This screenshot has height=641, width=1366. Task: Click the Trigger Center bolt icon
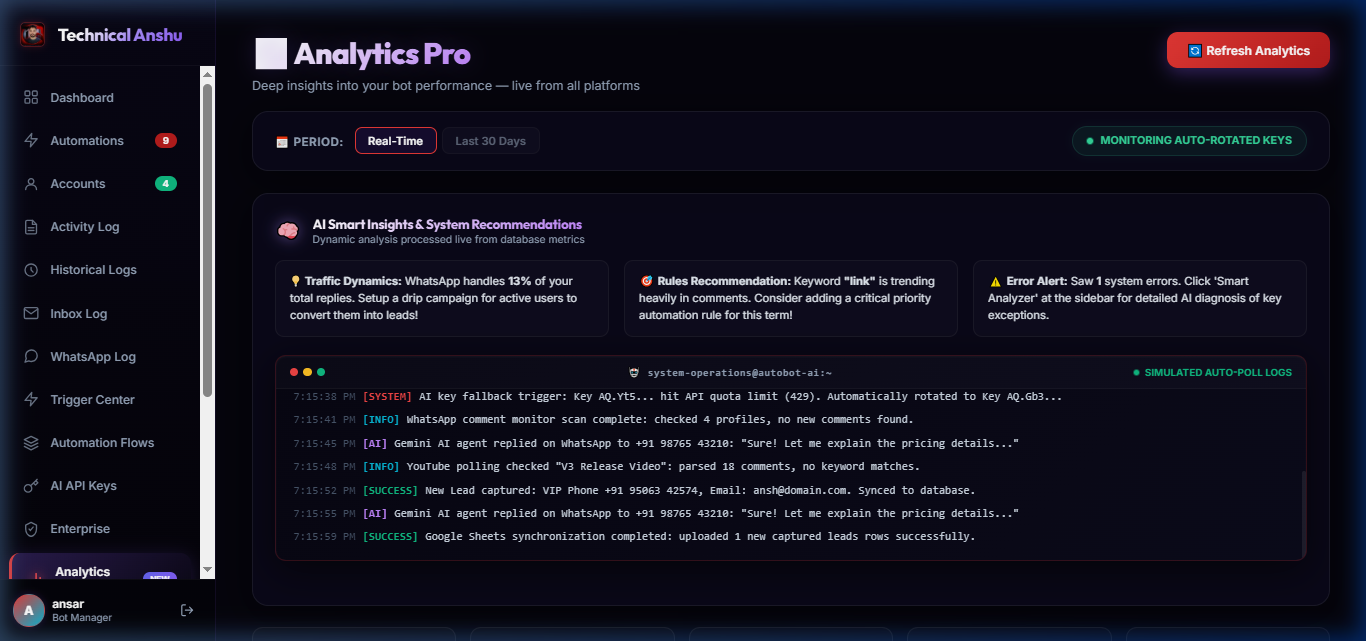pos(31,400)
